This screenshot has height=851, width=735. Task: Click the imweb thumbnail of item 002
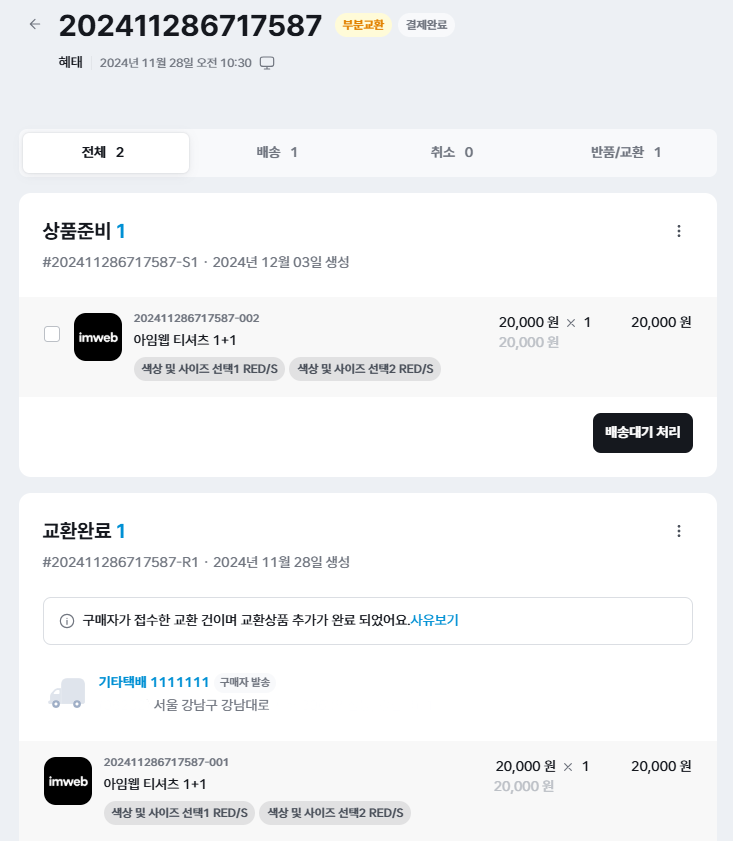click(98, 337)
